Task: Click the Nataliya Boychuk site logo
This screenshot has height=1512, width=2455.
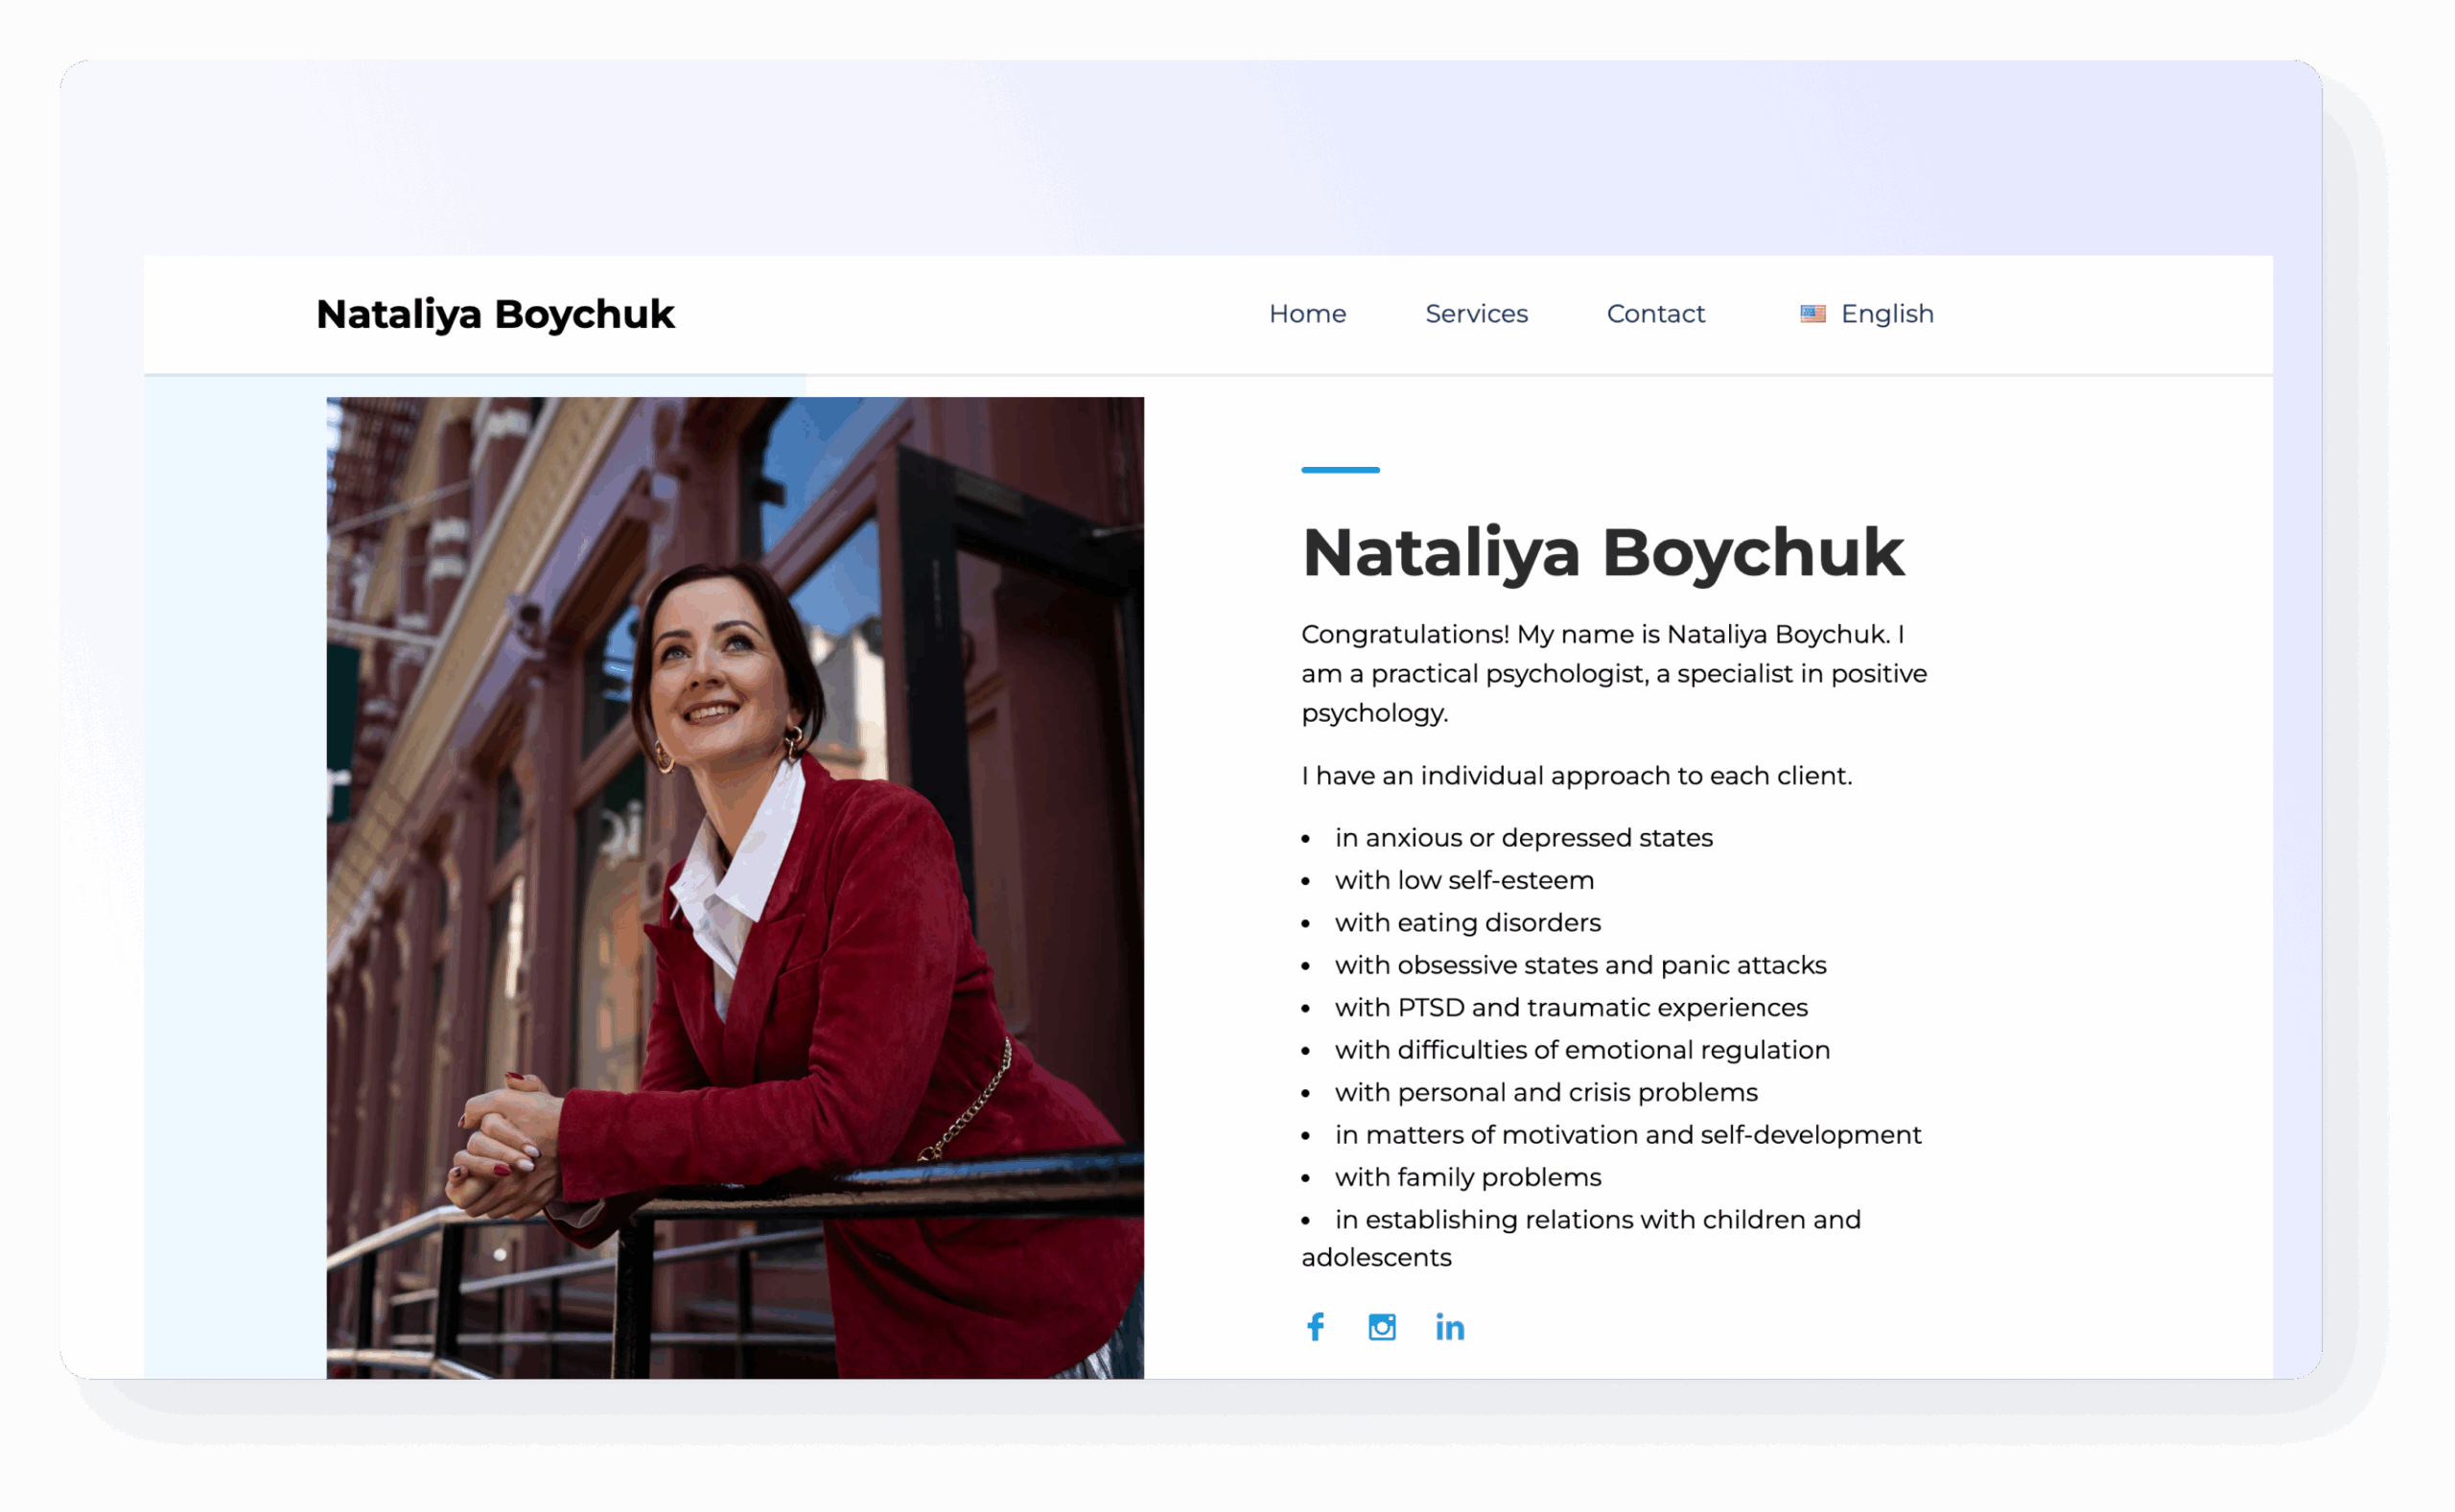Action: 495,314
